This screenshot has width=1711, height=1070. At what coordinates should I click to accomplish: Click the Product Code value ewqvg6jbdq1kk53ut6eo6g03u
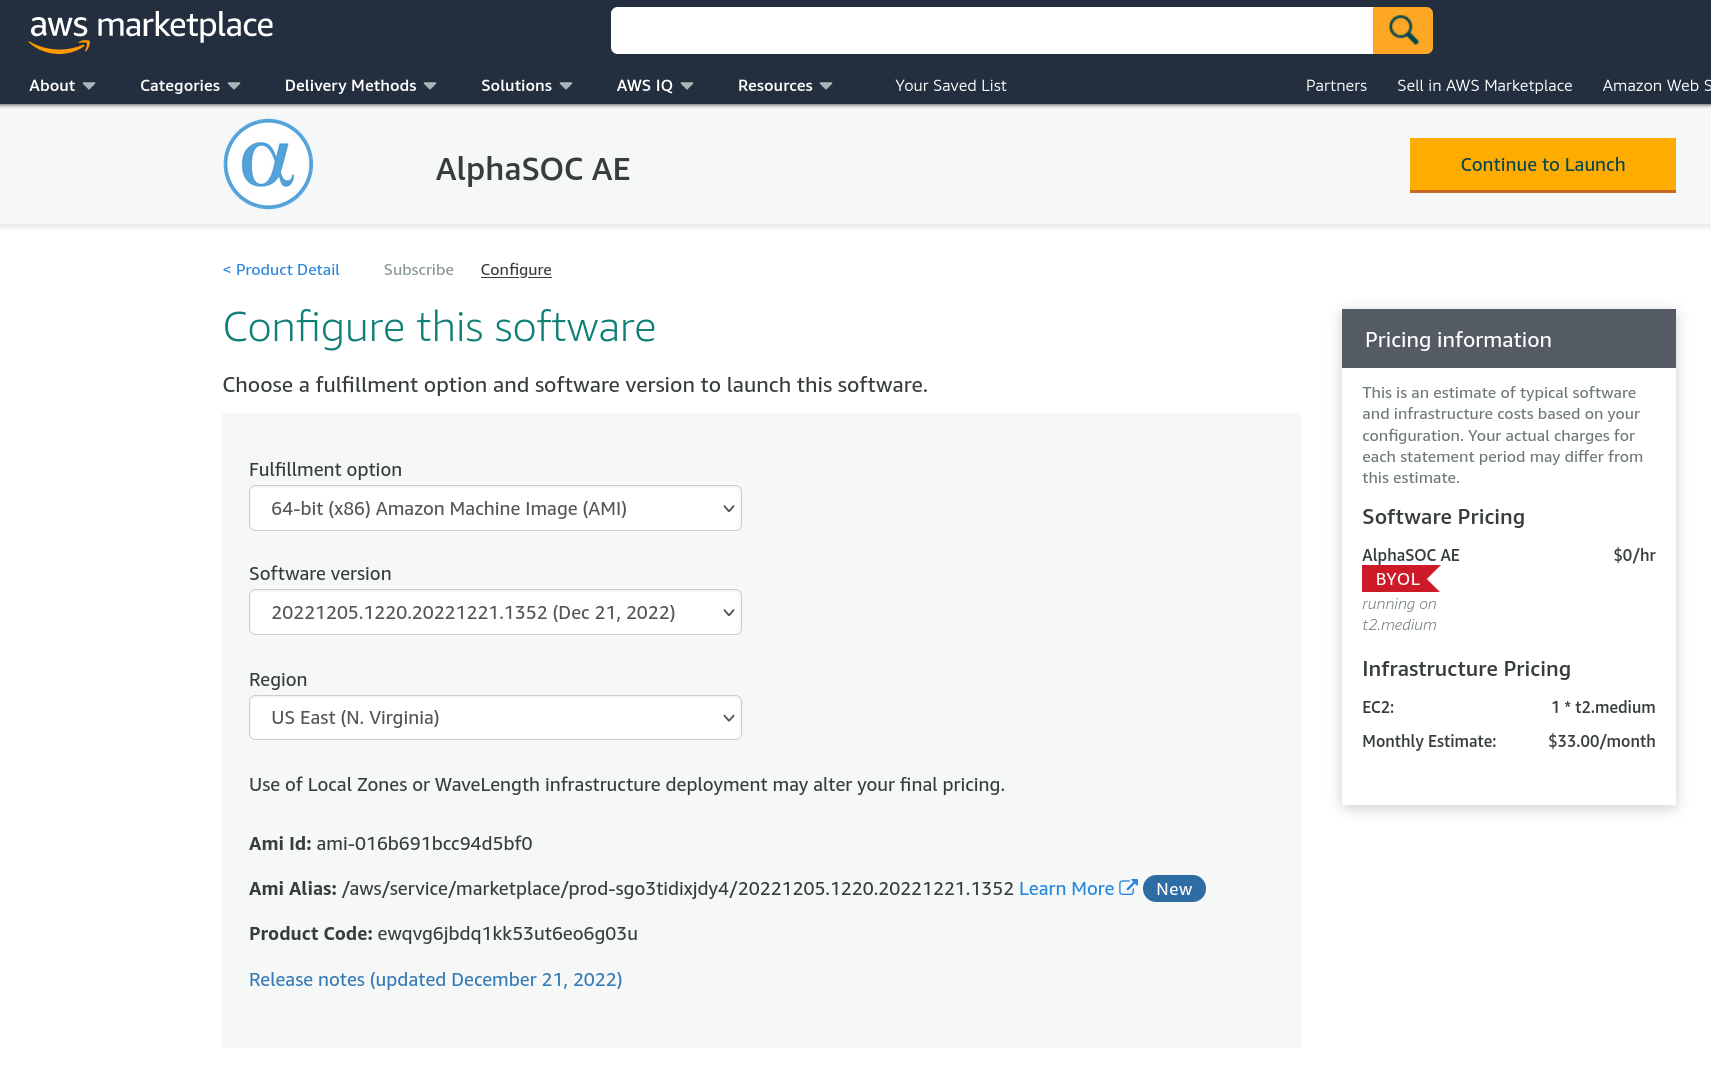click(507, 934)
